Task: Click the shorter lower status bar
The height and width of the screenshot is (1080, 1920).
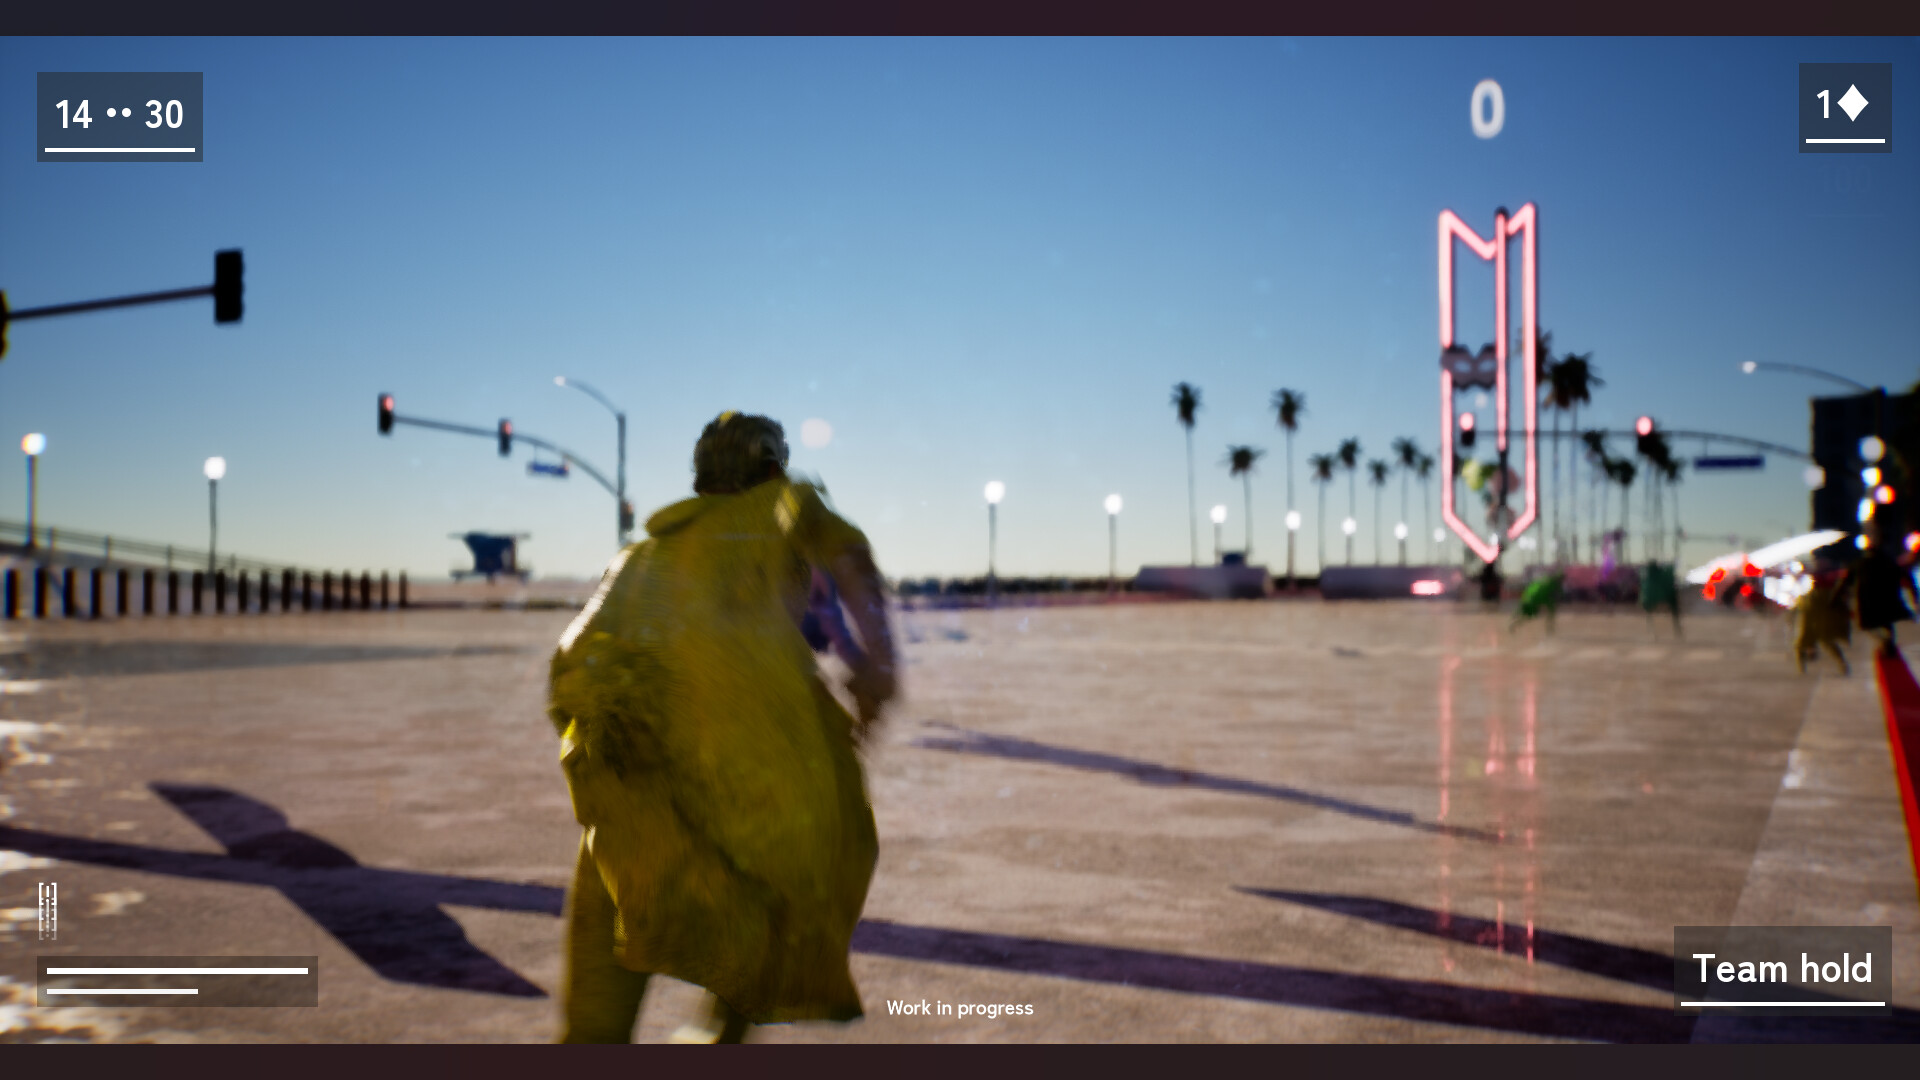Action: [122, 991]
